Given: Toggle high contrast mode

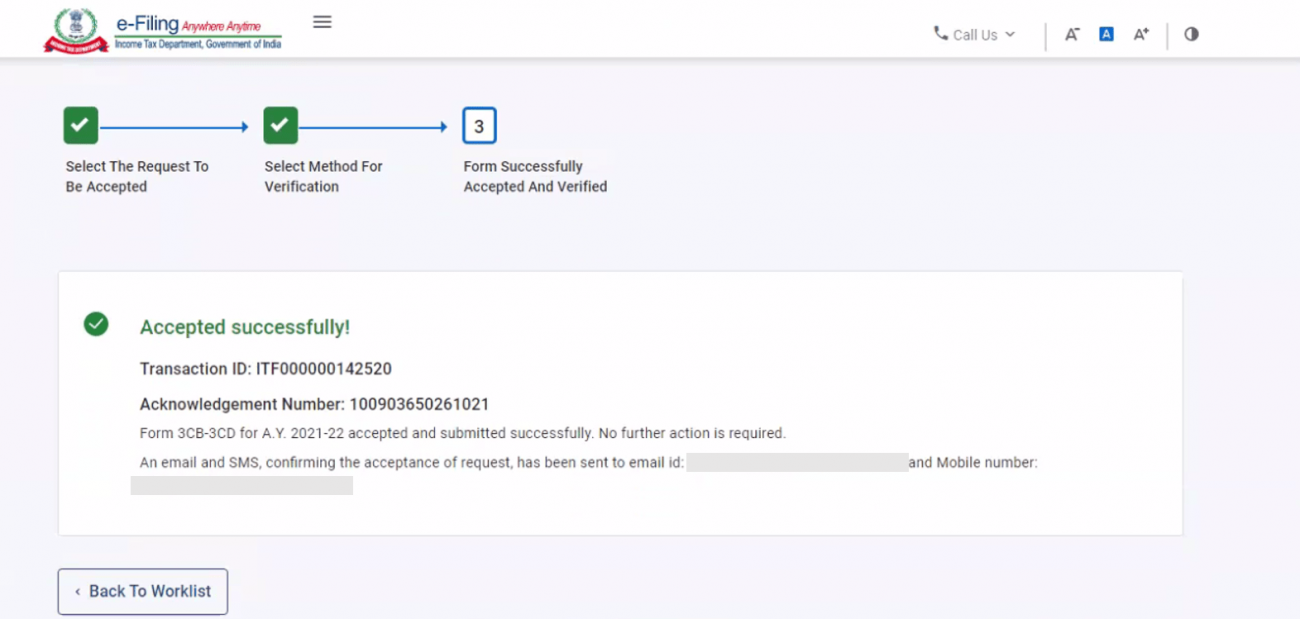Looking at the screenshot, I should point(1191,34).
